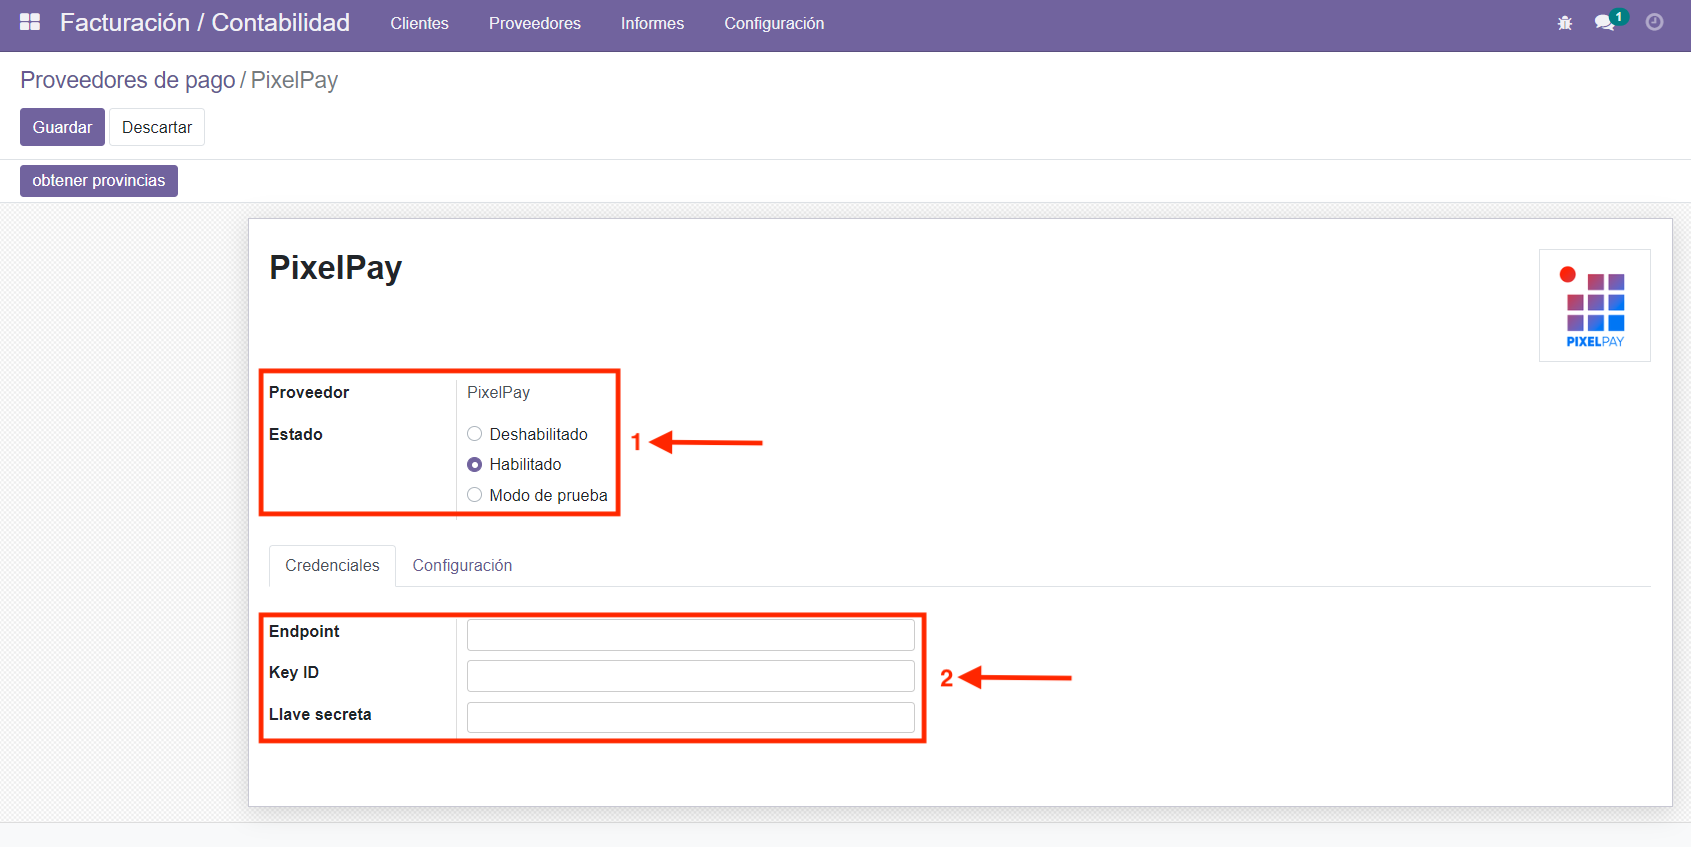Click the Llave secreta field label

[320, 714]
